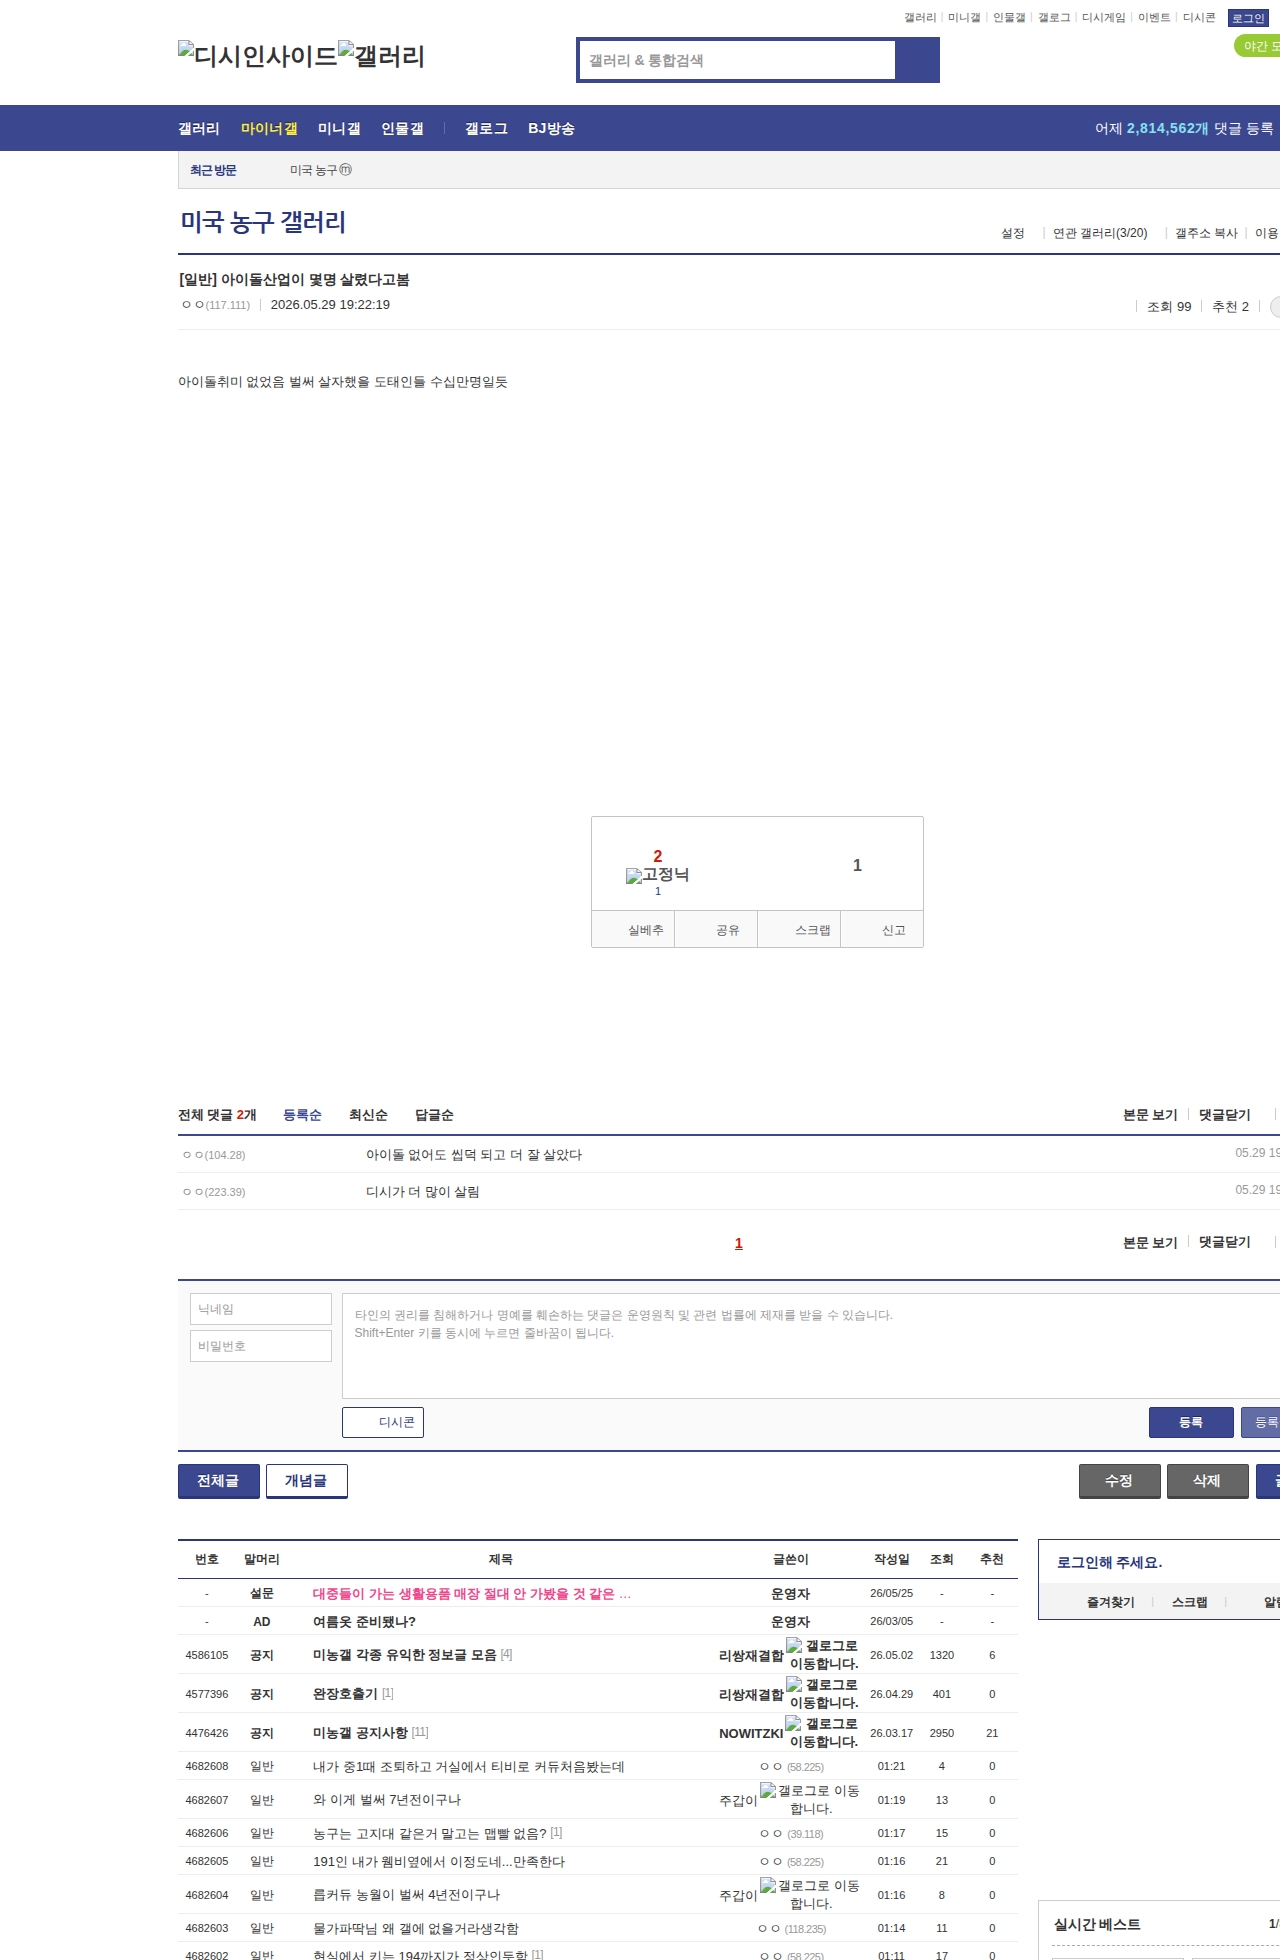Switch to 개념글 posts
The height and width of the screenshot is (1960, 1280).
tap(307, 1481)
